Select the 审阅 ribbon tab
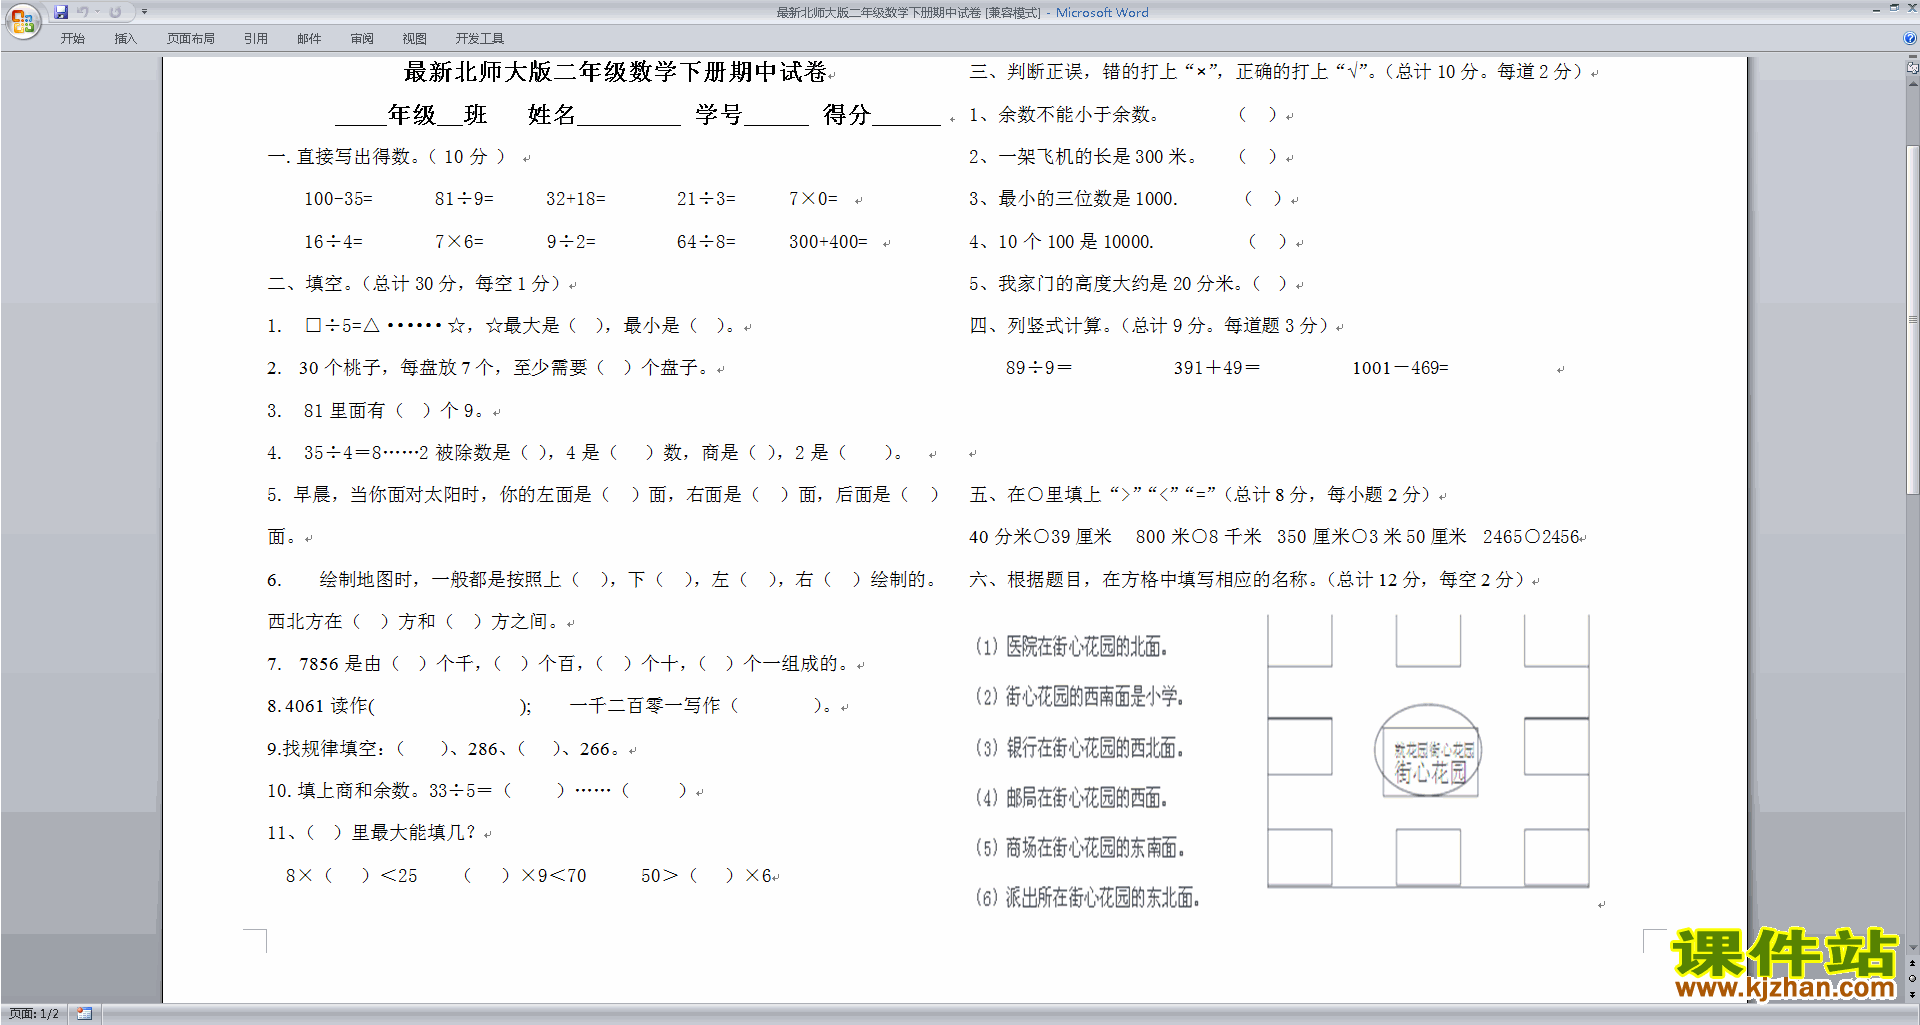 coord(362,39)
